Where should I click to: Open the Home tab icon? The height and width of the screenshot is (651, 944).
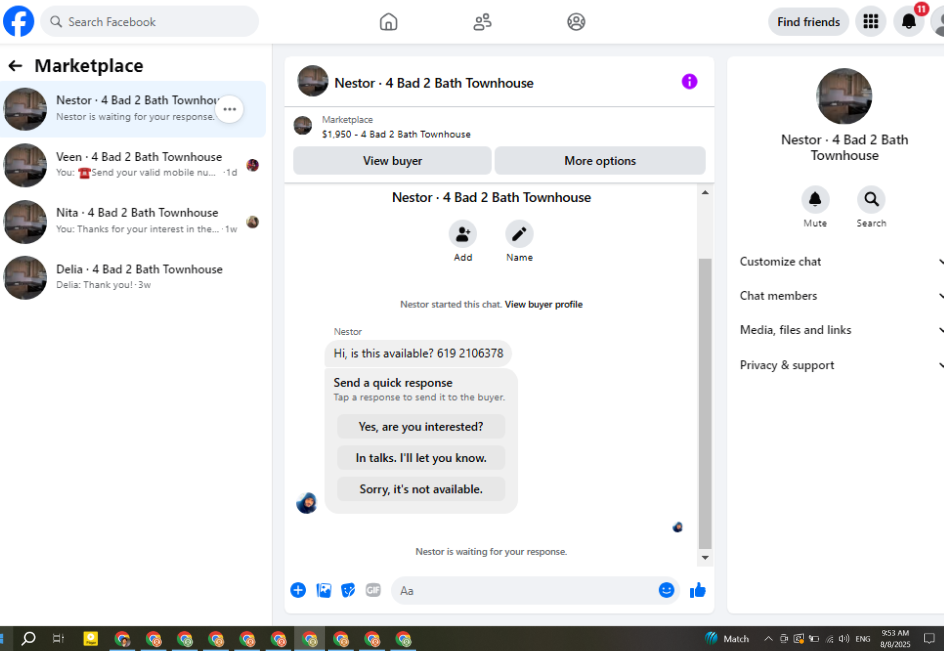point(388,22)
